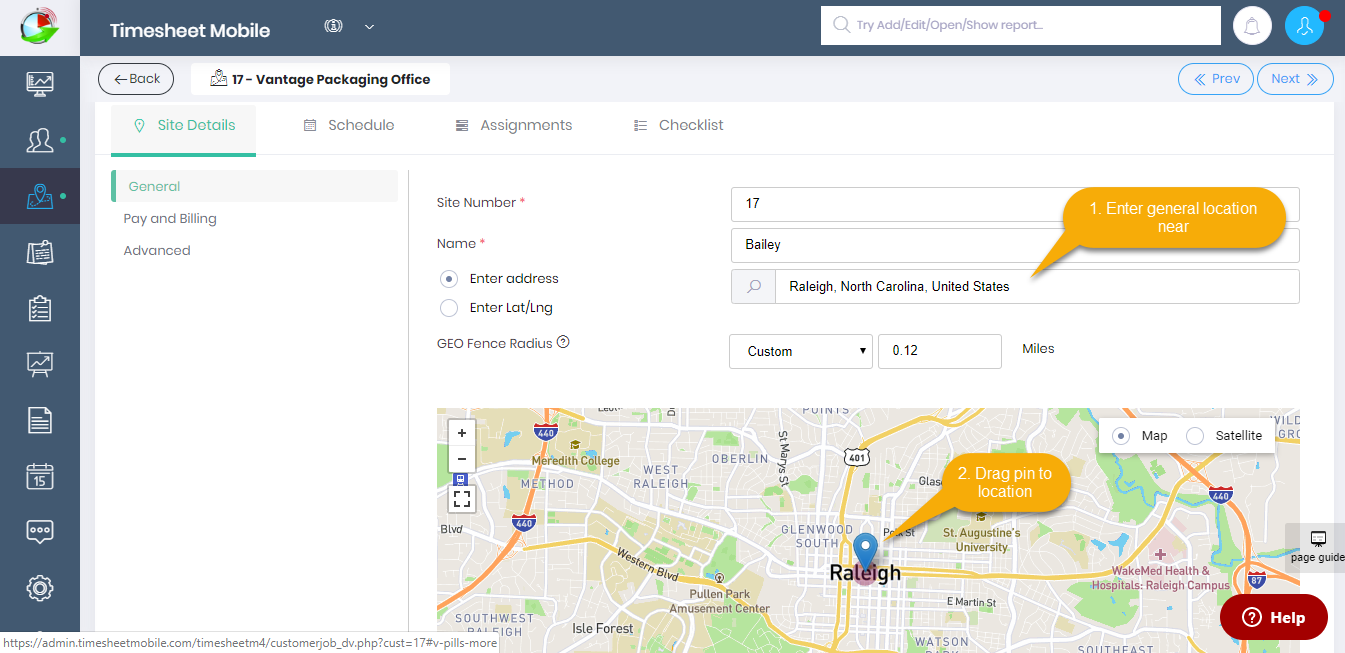Click the "Miles" unit label
The width and height of the screenshot is (1345, 653).
[x=1038, y=349]
